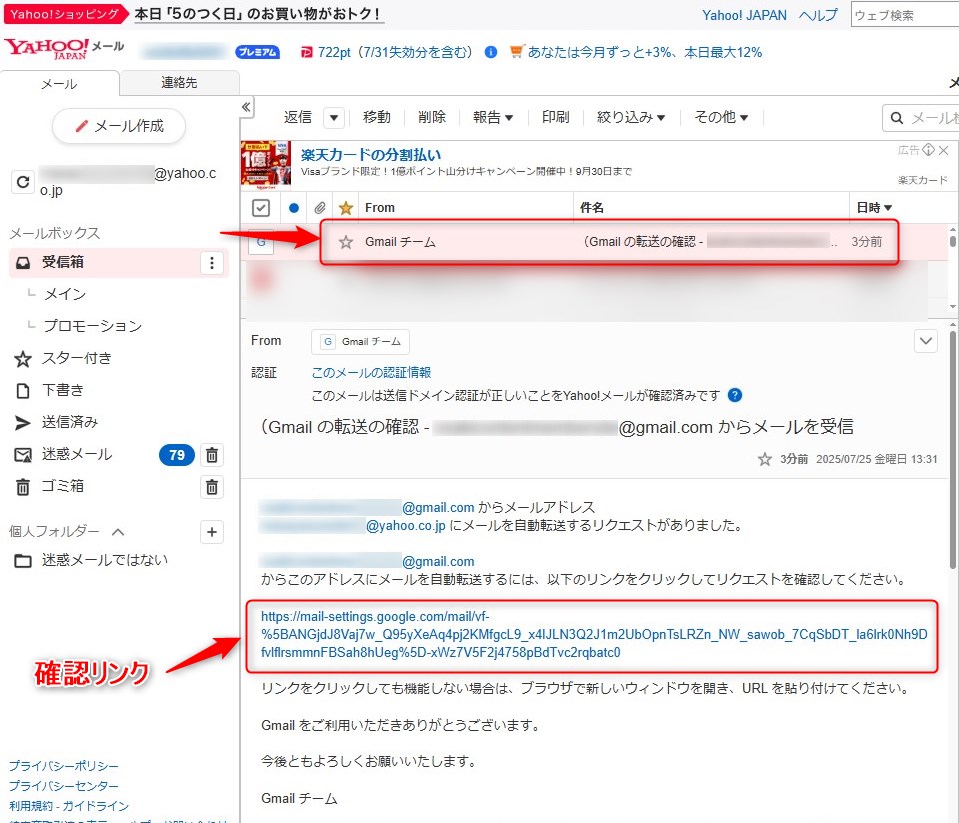959x823 pixels.
Task: Open the ゴミ箱 trash folder
Action: pyautogui.click(x=62, y=486)
